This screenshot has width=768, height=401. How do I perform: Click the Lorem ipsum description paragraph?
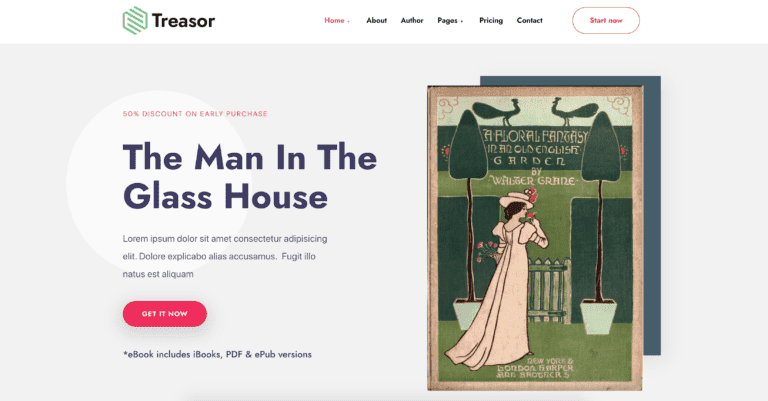[225, 257]
